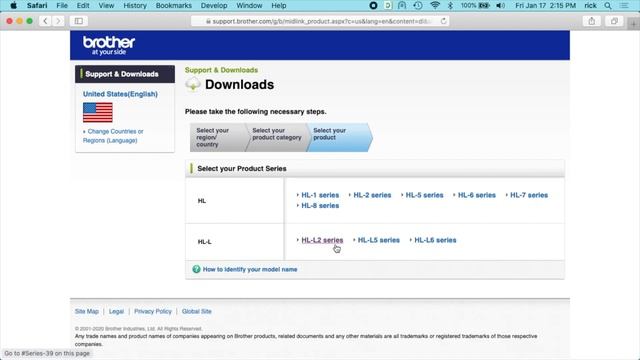This screenshot has height=360, width=640.
Task: Open Spotlight search
Action: click(x=608, y=6)
